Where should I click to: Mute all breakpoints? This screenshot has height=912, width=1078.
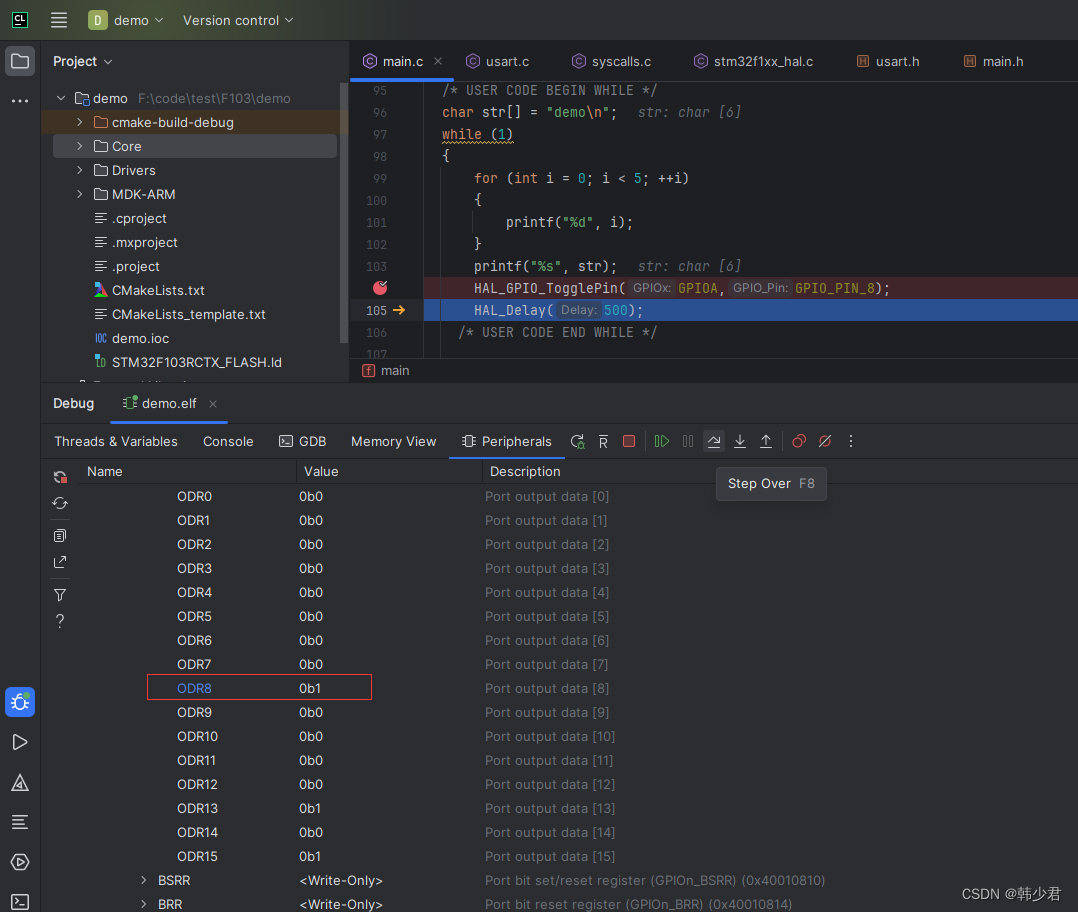(824, 441)
